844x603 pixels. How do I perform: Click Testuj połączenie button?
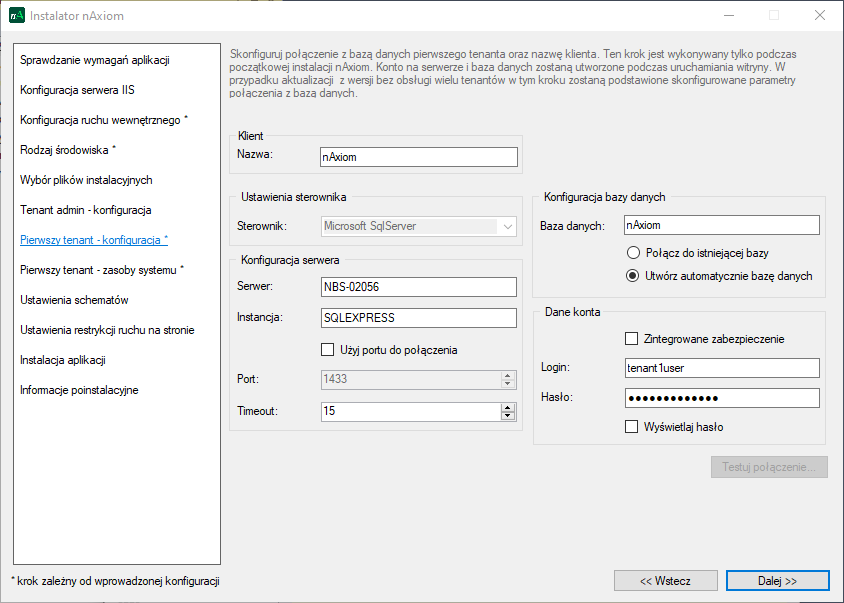769,467
